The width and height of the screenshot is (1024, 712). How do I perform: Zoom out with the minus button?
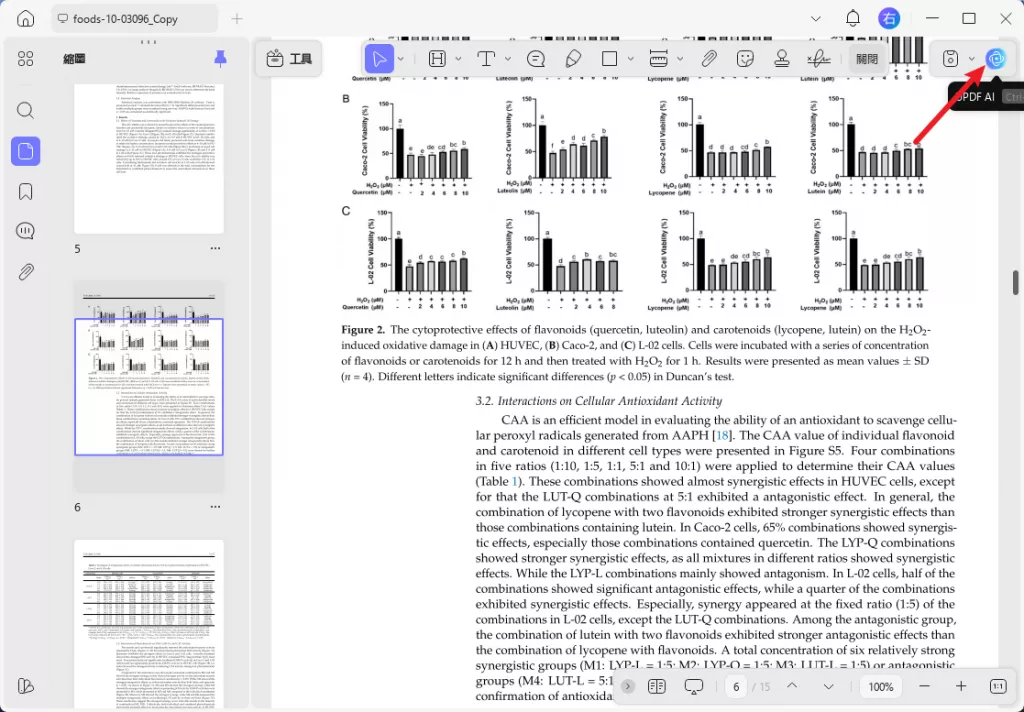tap(924, 687)
